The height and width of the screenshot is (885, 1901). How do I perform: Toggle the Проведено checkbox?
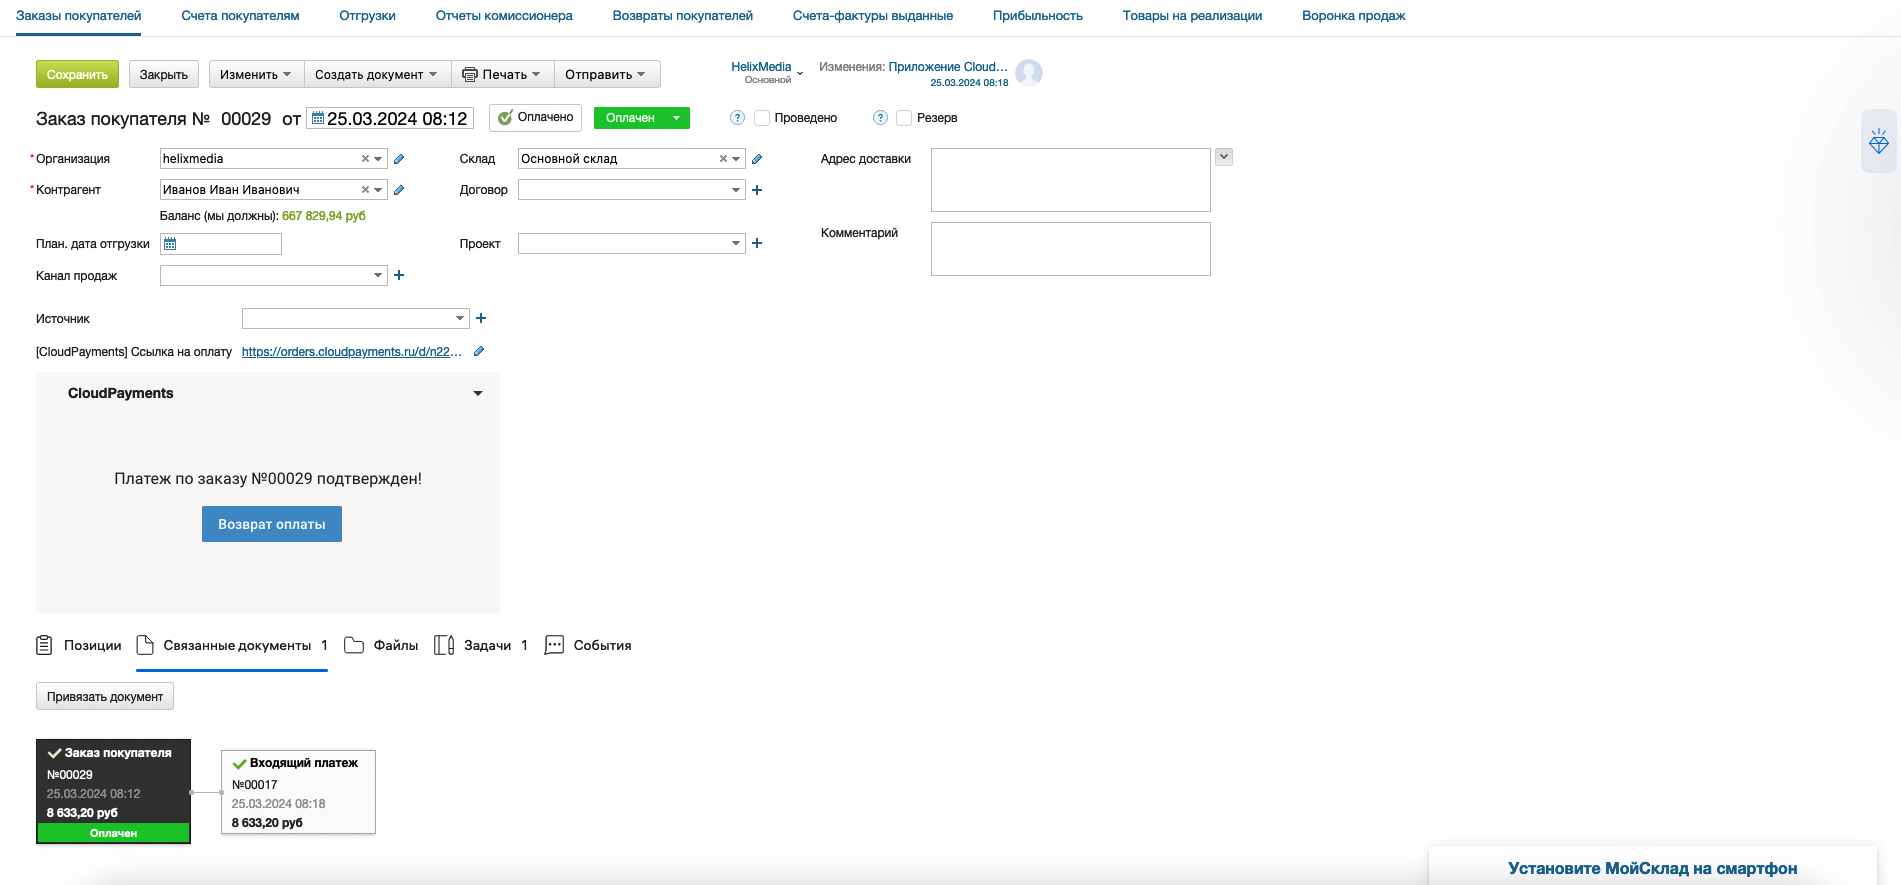click(762, 118)
